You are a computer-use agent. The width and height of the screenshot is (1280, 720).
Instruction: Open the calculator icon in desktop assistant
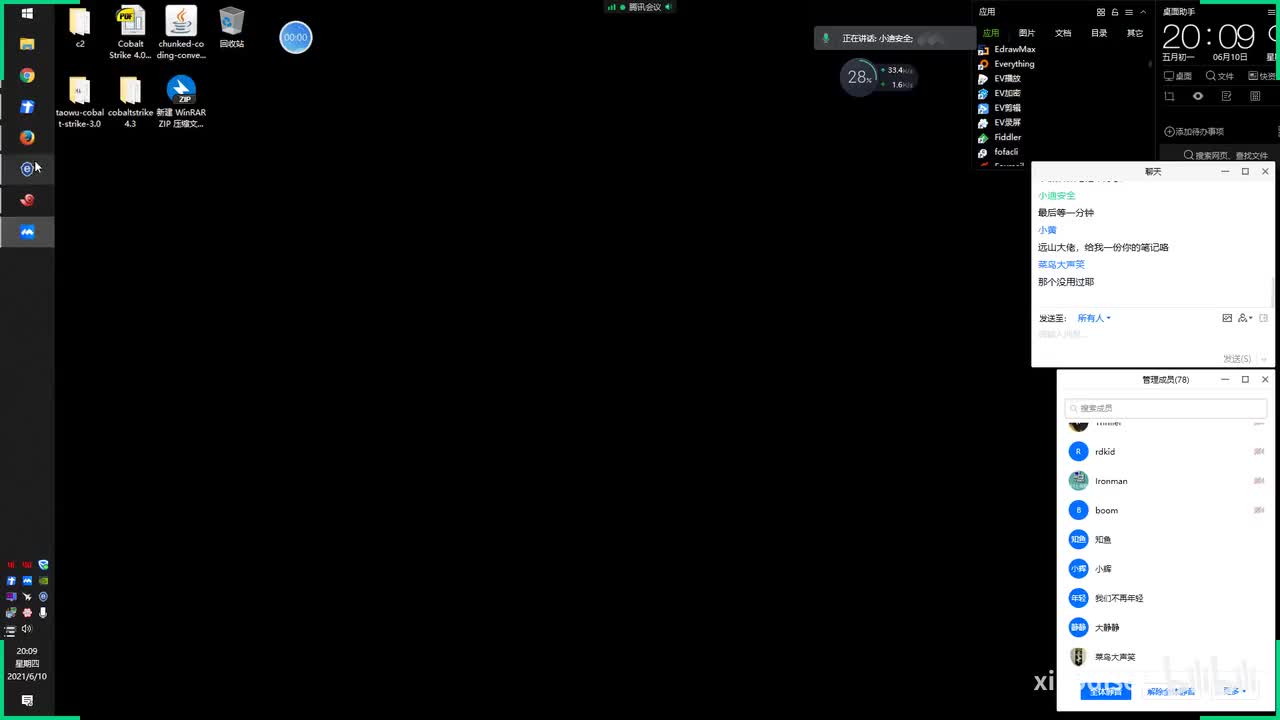pyautogui.click(x=1256, y=96)
